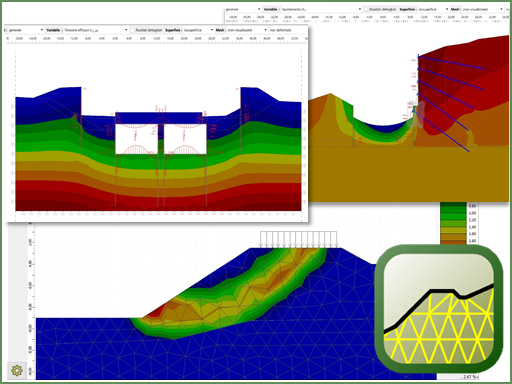Expand the Mesh '(non visualizzare)' dropdown in left window

coord(247,30)
